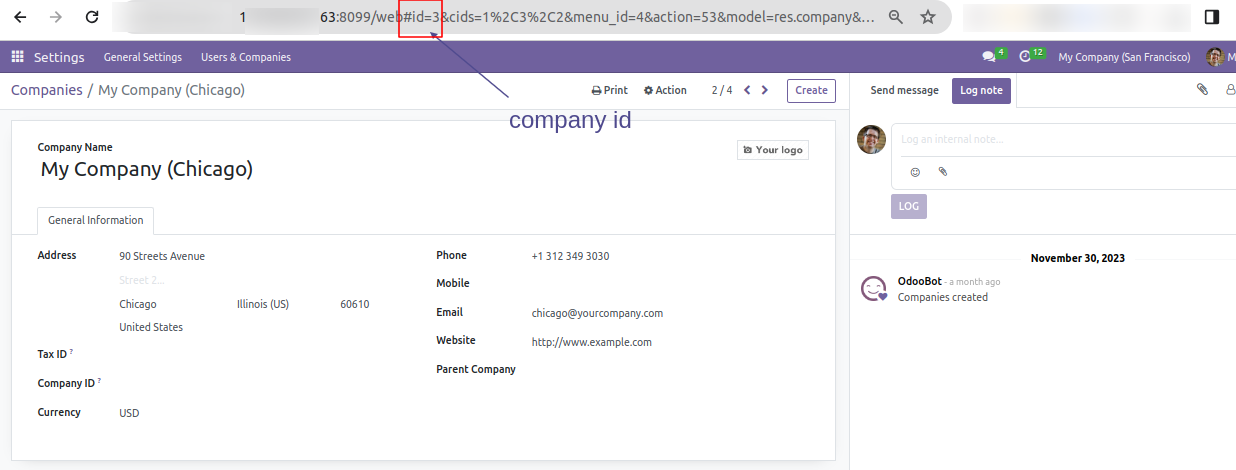Bookmark this page with the star icon
The width and height of the screenshot is (1236, 470).
pos(928,17)
